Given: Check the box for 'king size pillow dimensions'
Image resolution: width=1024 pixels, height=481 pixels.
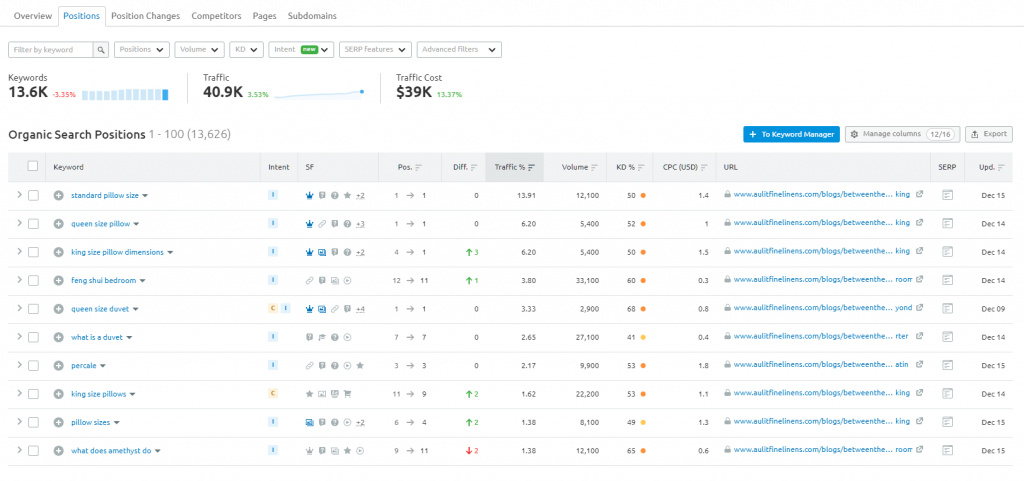Looking at the screenshot, I should [x=33, y=252].
